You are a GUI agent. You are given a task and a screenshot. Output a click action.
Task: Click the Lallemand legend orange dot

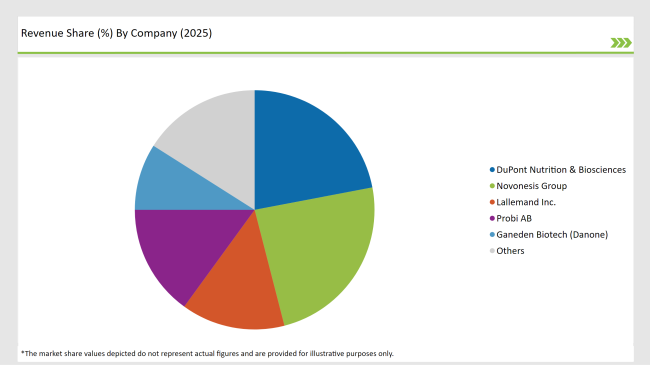(x=492, y=202)
